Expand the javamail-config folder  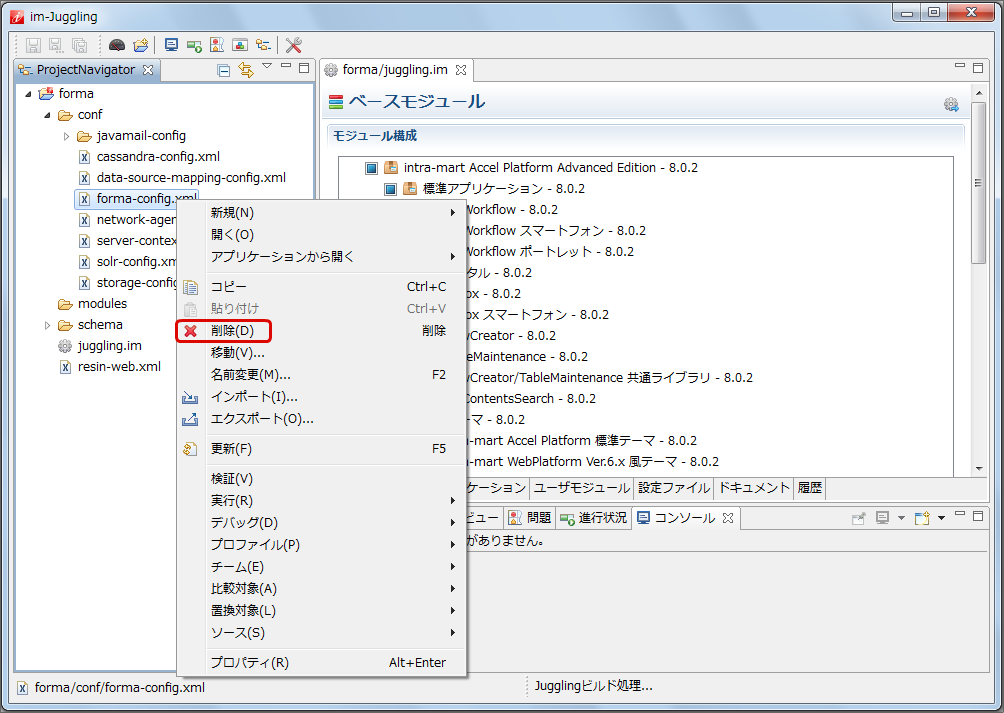(x=67, y=136)
